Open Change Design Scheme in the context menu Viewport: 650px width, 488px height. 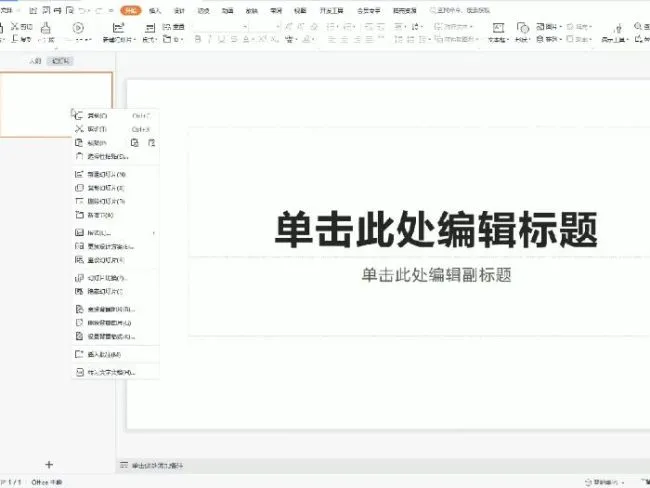click(115, 247)
